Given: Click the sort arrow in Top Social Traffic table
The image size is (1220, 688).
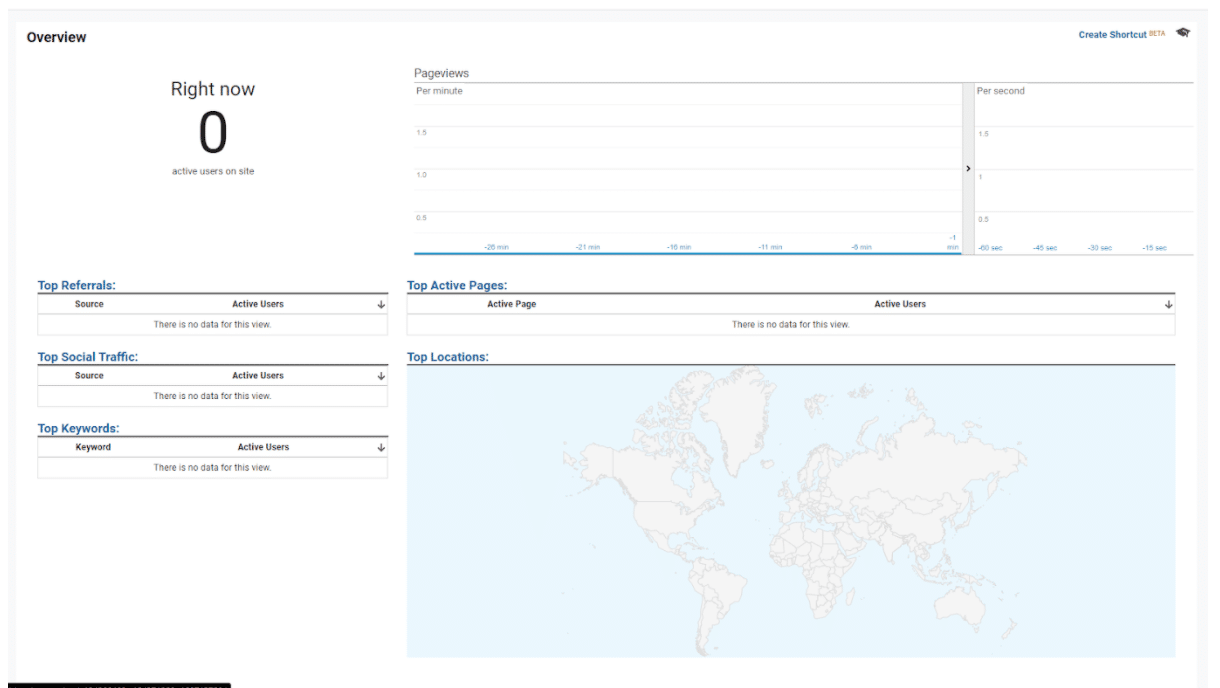Looking at the screenshot, I should point(381,377).
